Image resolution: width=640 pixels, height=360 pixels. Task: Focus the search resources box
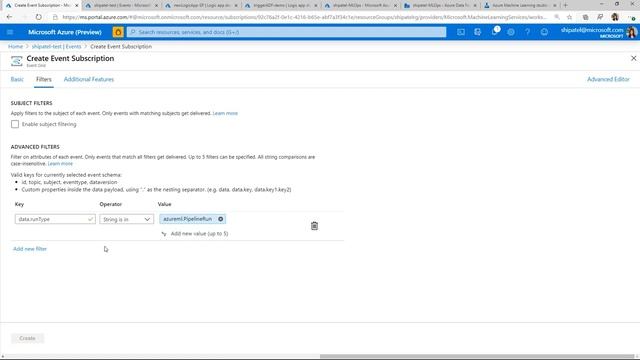pyautogui.click(x=287, y=32)
